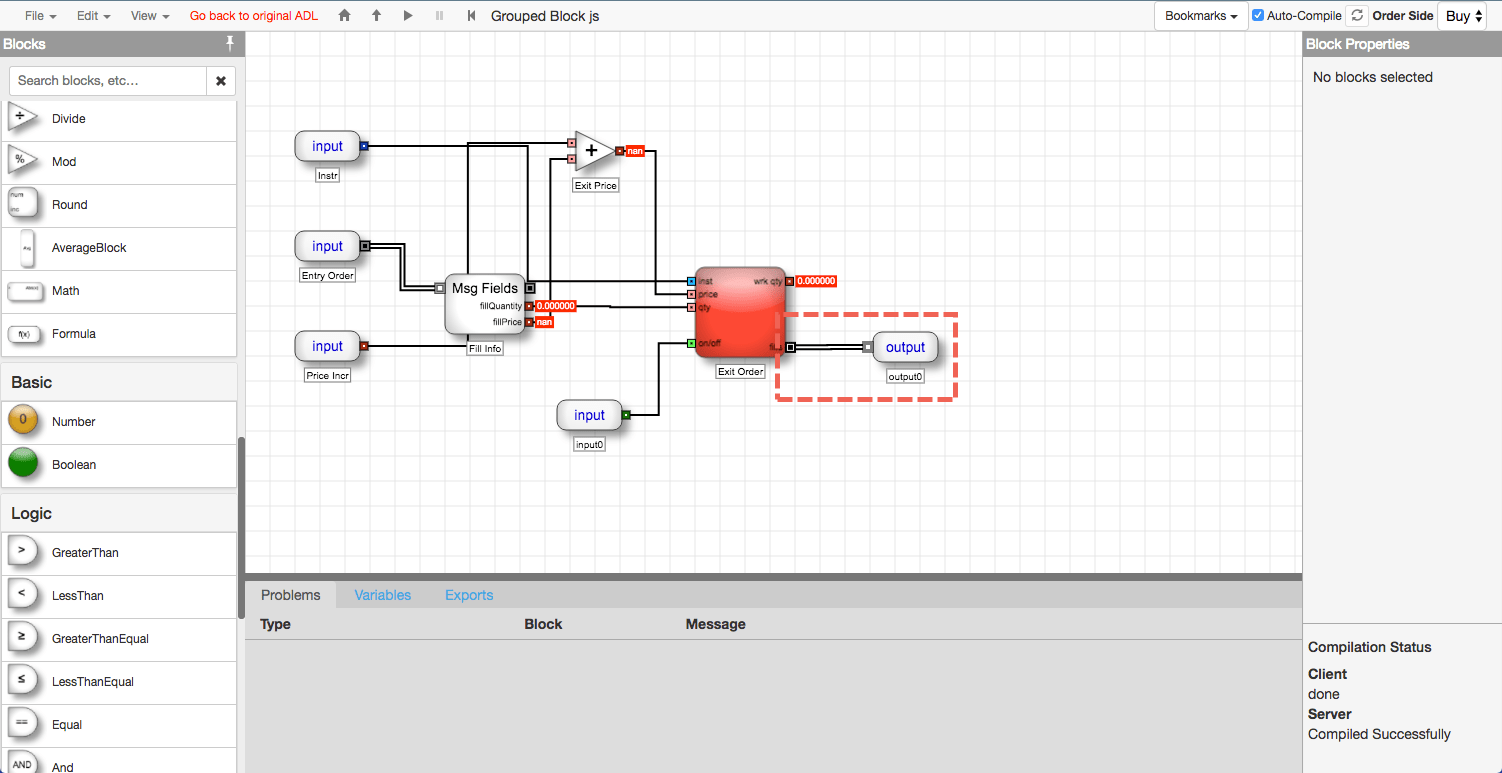Image resolution: width=1502 pixels, height=773 pixels.
Task: Click the Fill Info label
Action: tap(485, 349)
